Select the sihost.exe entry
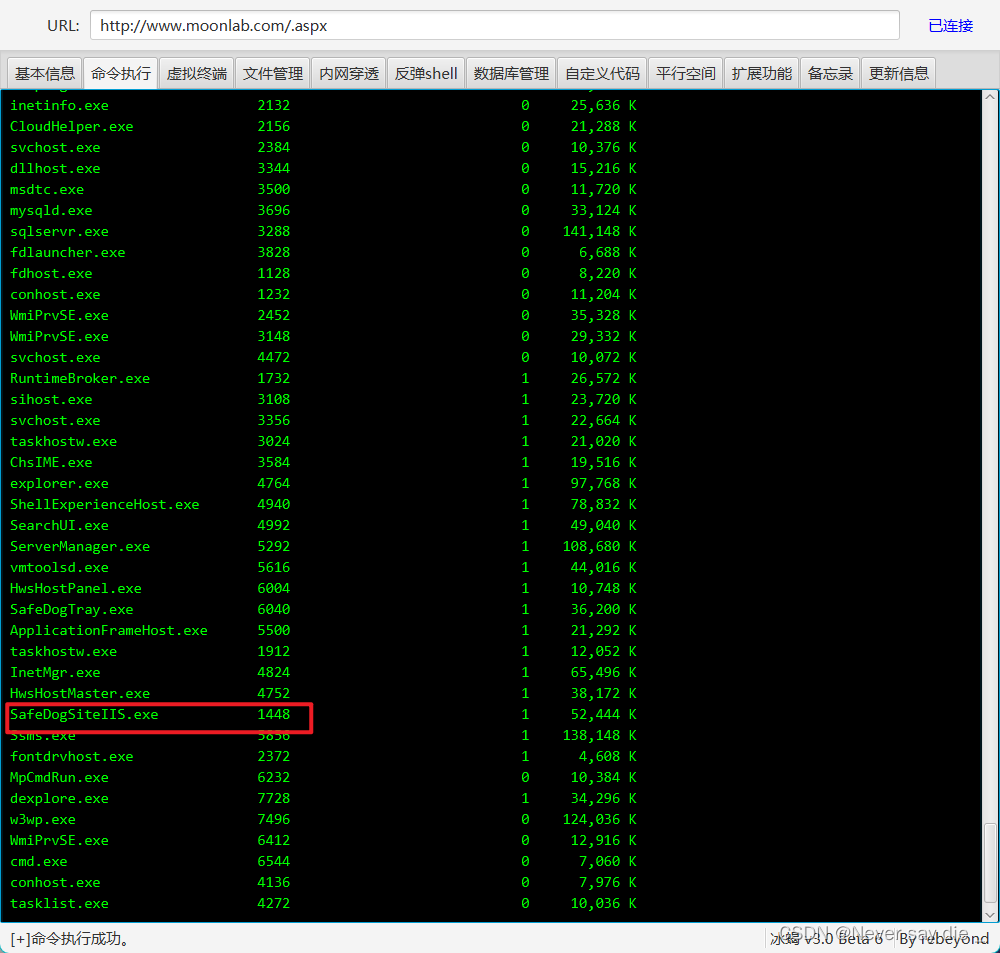Image resolution: width=1000 pixels, height=953 pixels. [51, 399]
